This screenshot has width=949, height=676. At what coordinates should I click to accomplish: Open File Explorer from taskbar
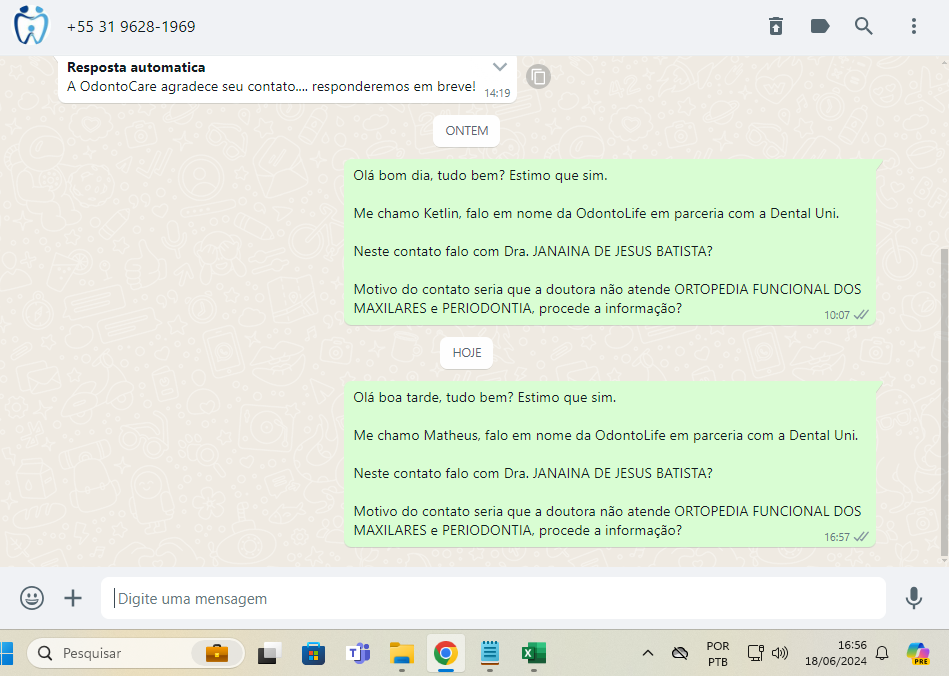pos(401,653)
